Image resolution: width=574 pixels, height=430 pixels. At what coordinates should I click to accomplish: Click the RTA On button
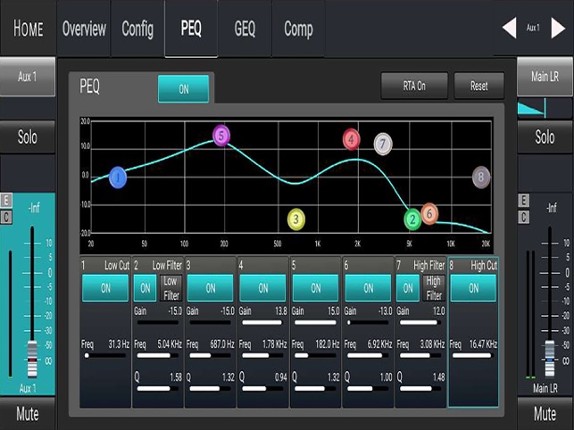[x=414, y=86]
